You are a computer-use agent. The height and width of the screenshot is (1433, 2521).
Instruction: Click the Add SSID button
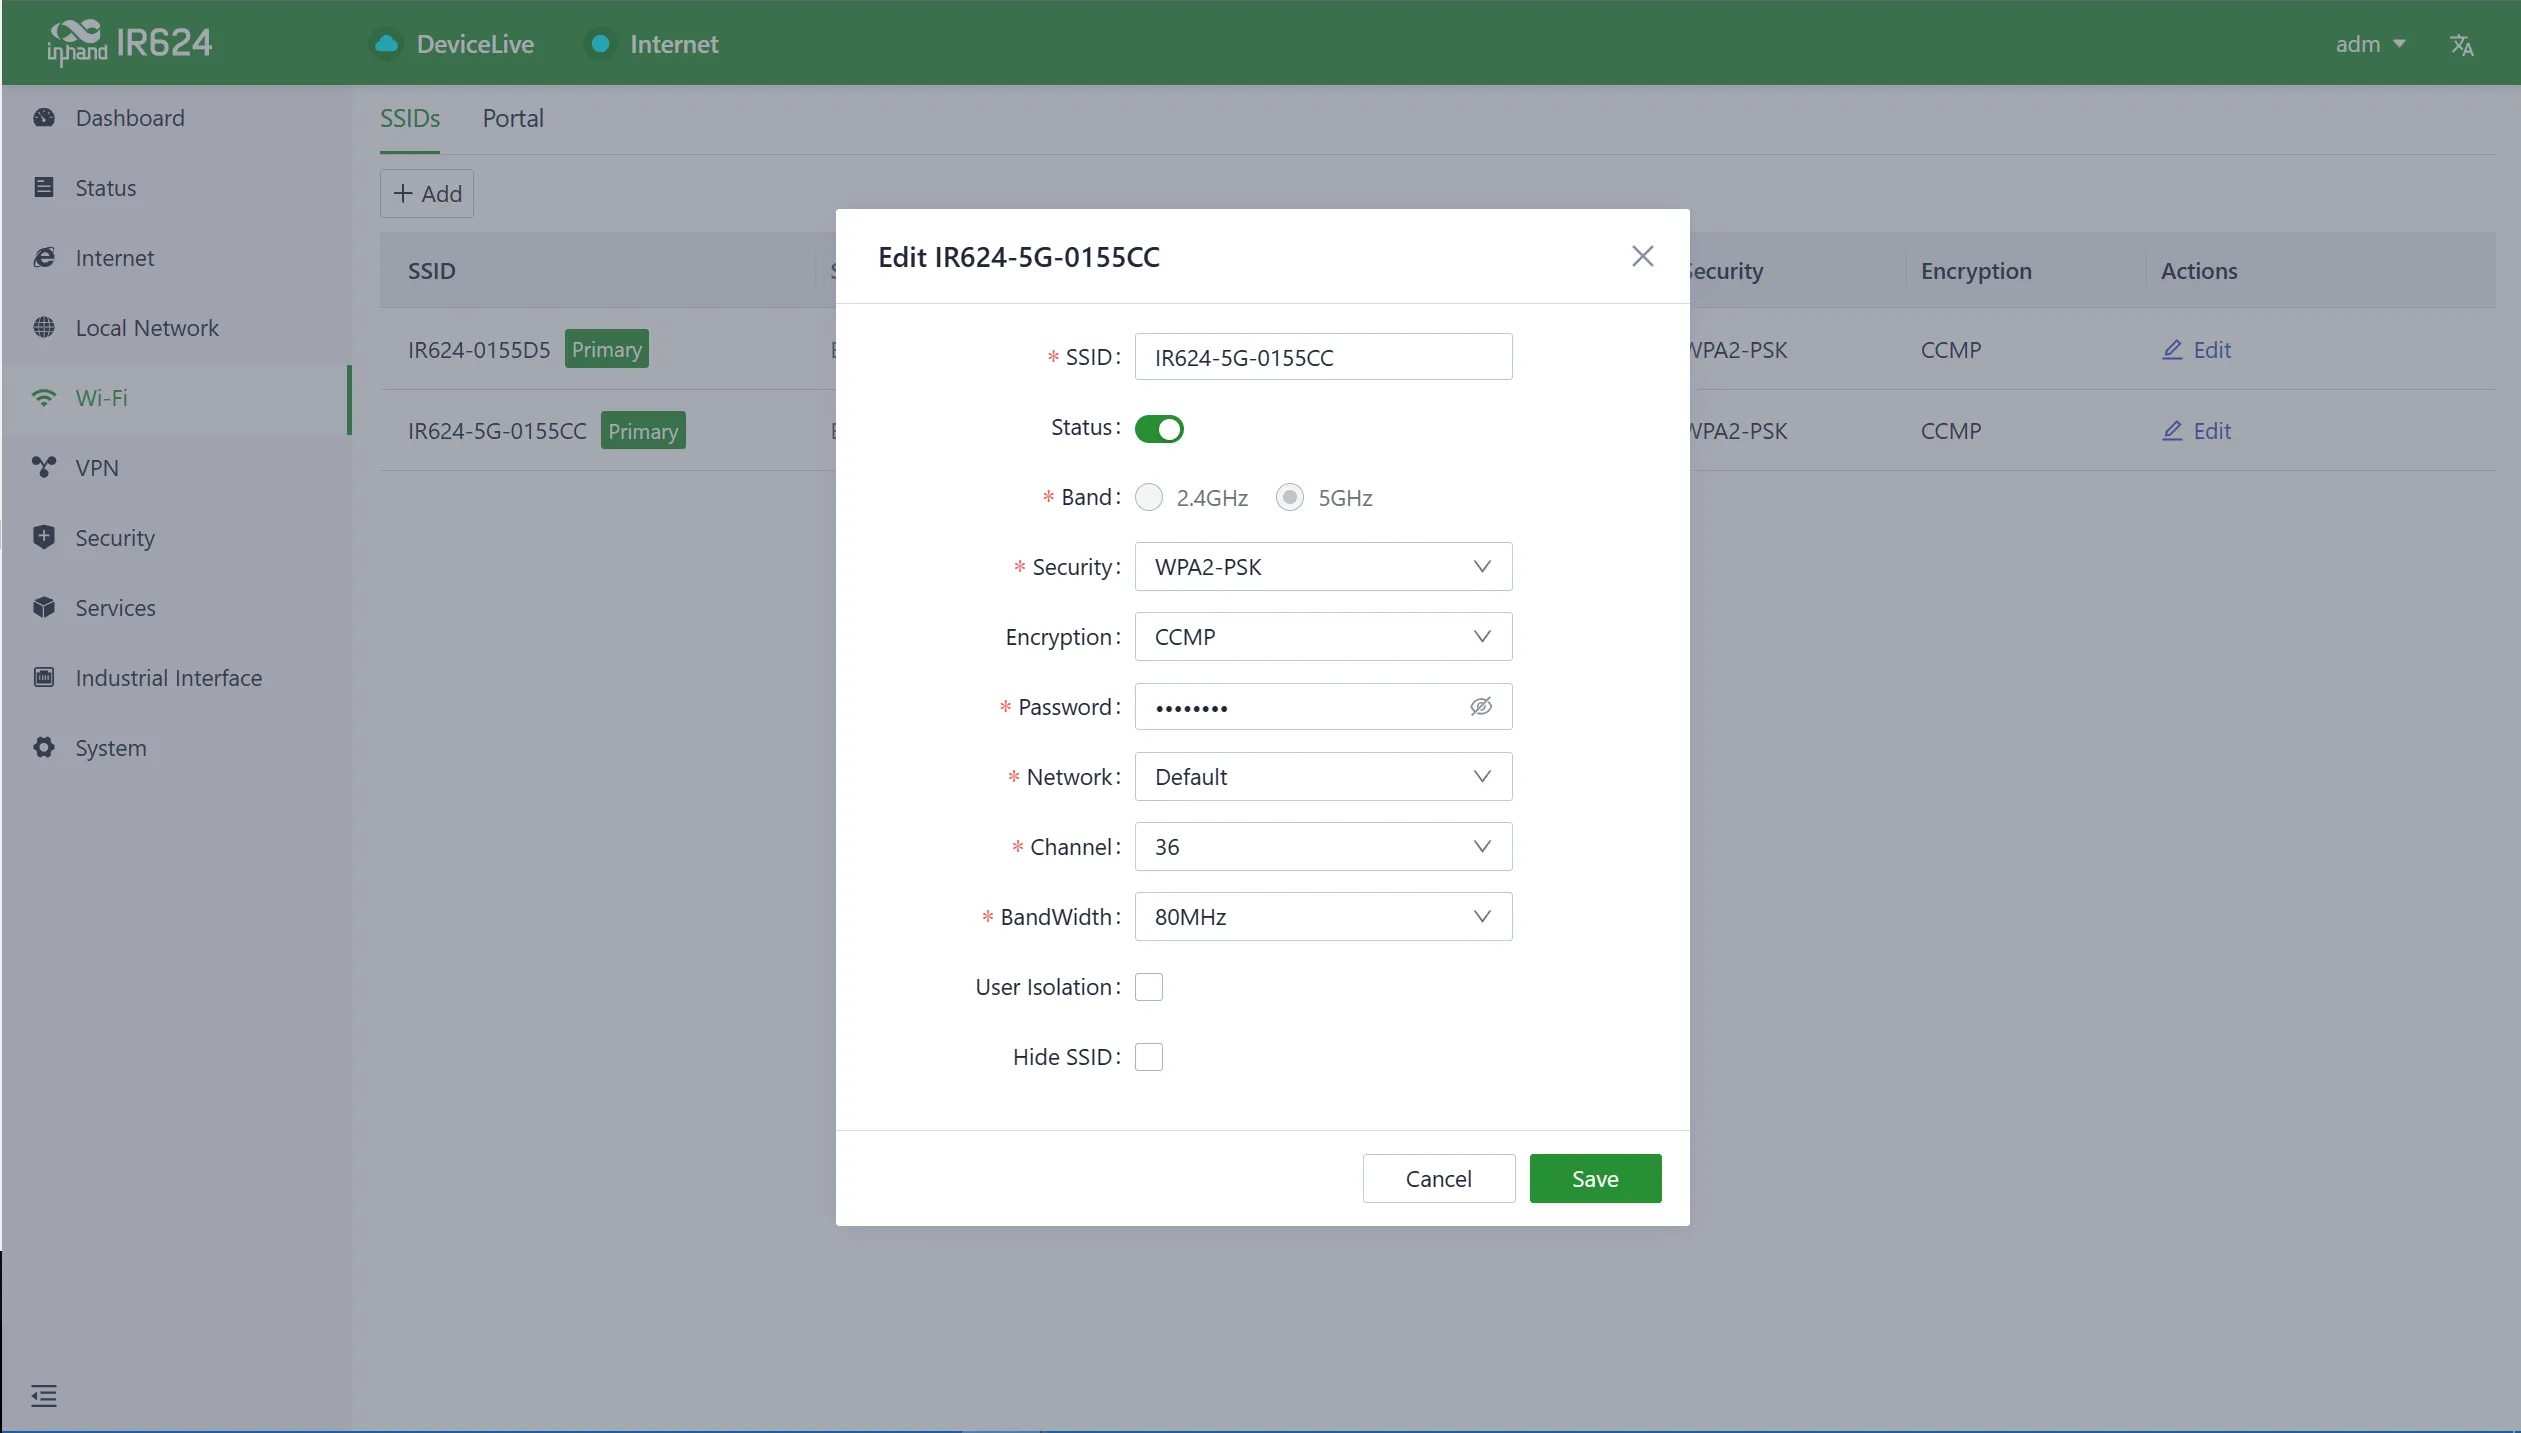(427, 194)
